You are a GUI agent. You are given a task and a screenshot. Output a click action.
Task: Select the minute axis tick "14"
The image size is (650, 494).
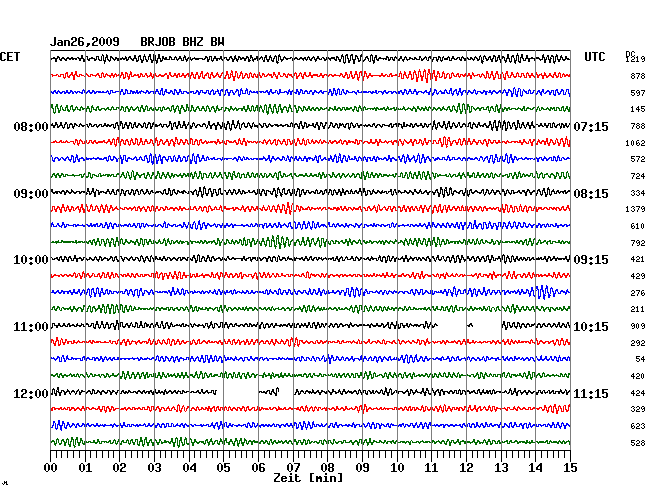click(x=535, y=468)
